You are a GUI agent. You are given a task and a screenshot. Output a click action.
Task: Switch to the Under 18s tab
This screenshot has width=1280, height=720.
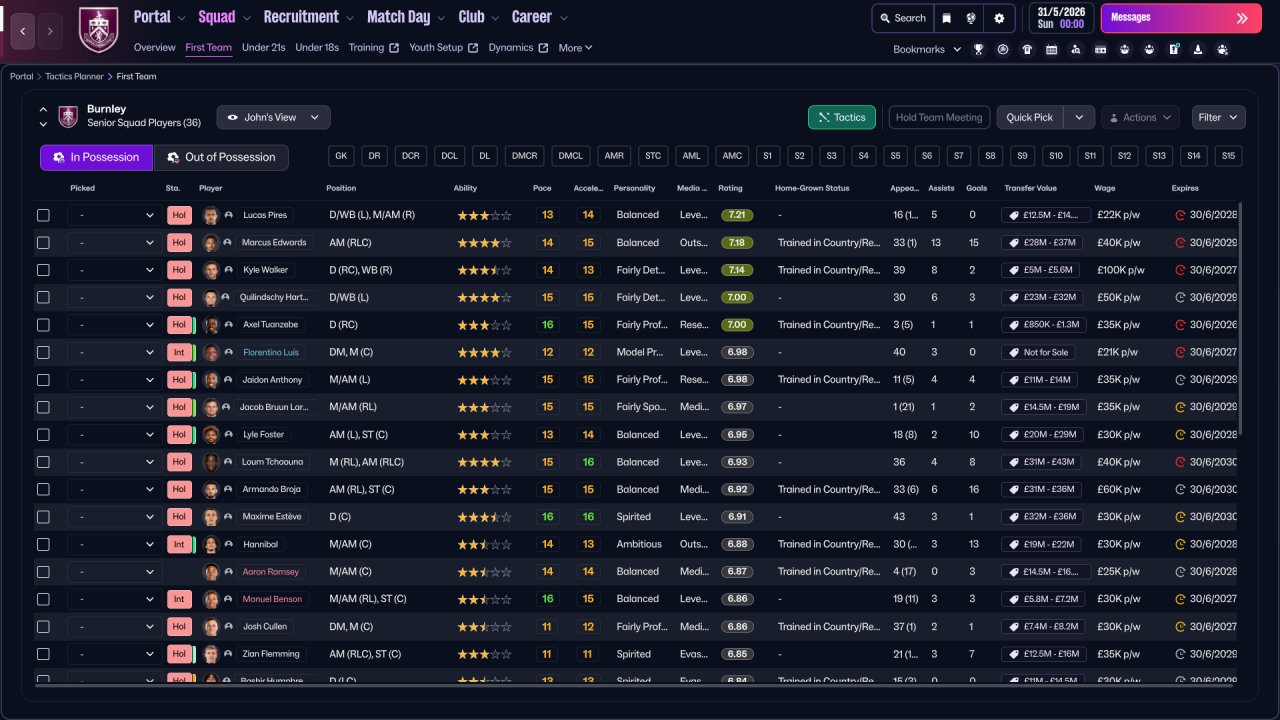[317, 48]
